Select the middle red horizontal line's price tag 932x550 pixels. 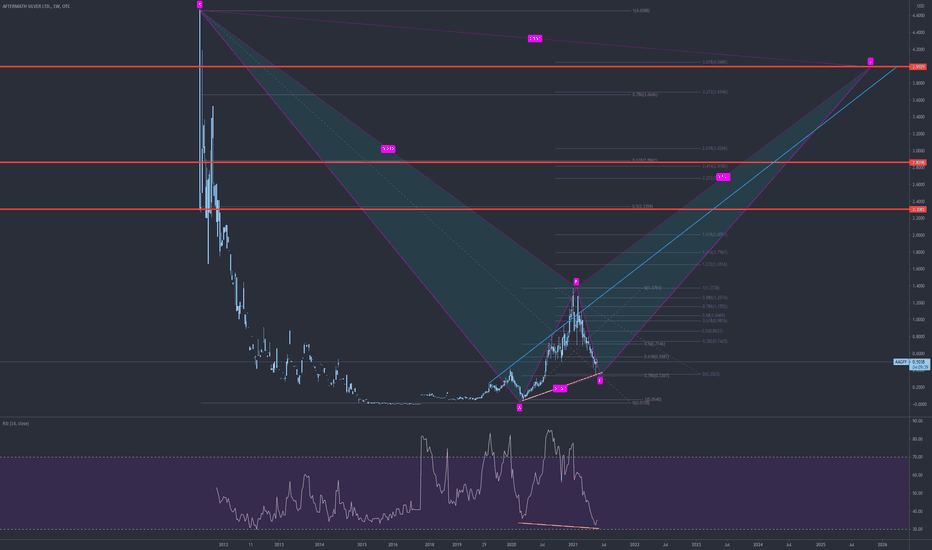pos(918,162)
